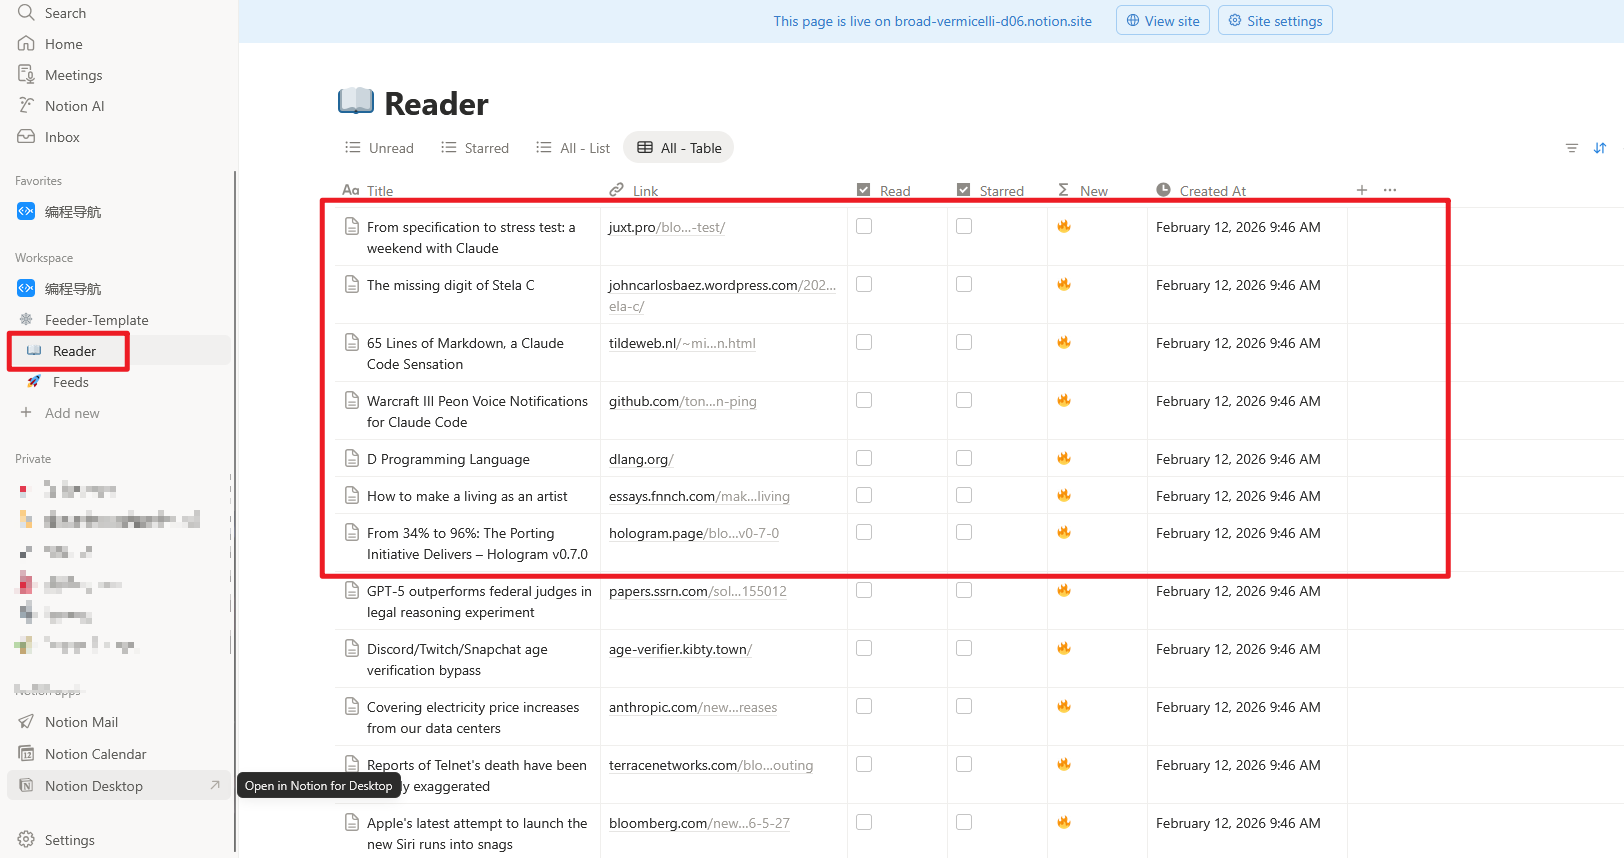Viewport: 1624px width, 858px height.
Task: Open essays.fnnch.com link
Action: (699, 496)
